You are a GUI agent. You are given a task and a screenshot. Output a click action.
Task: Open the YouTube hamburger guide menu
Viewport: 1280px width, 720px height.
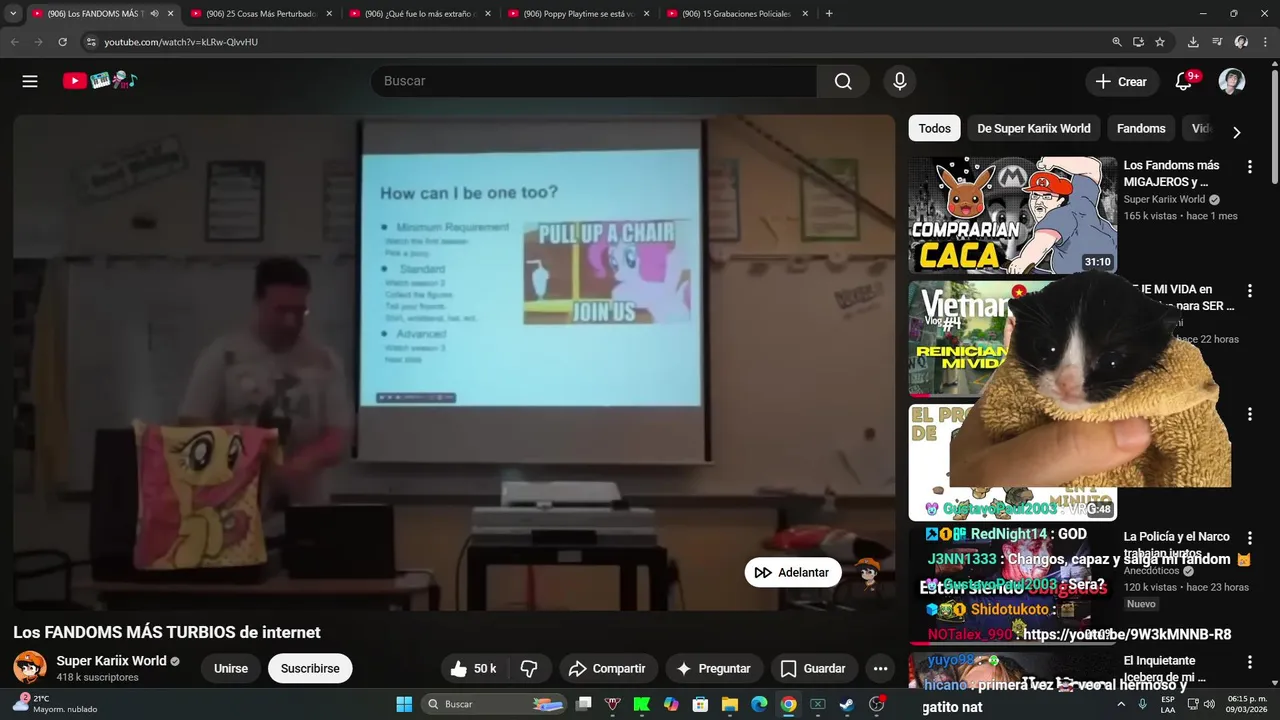coord(30,81)
